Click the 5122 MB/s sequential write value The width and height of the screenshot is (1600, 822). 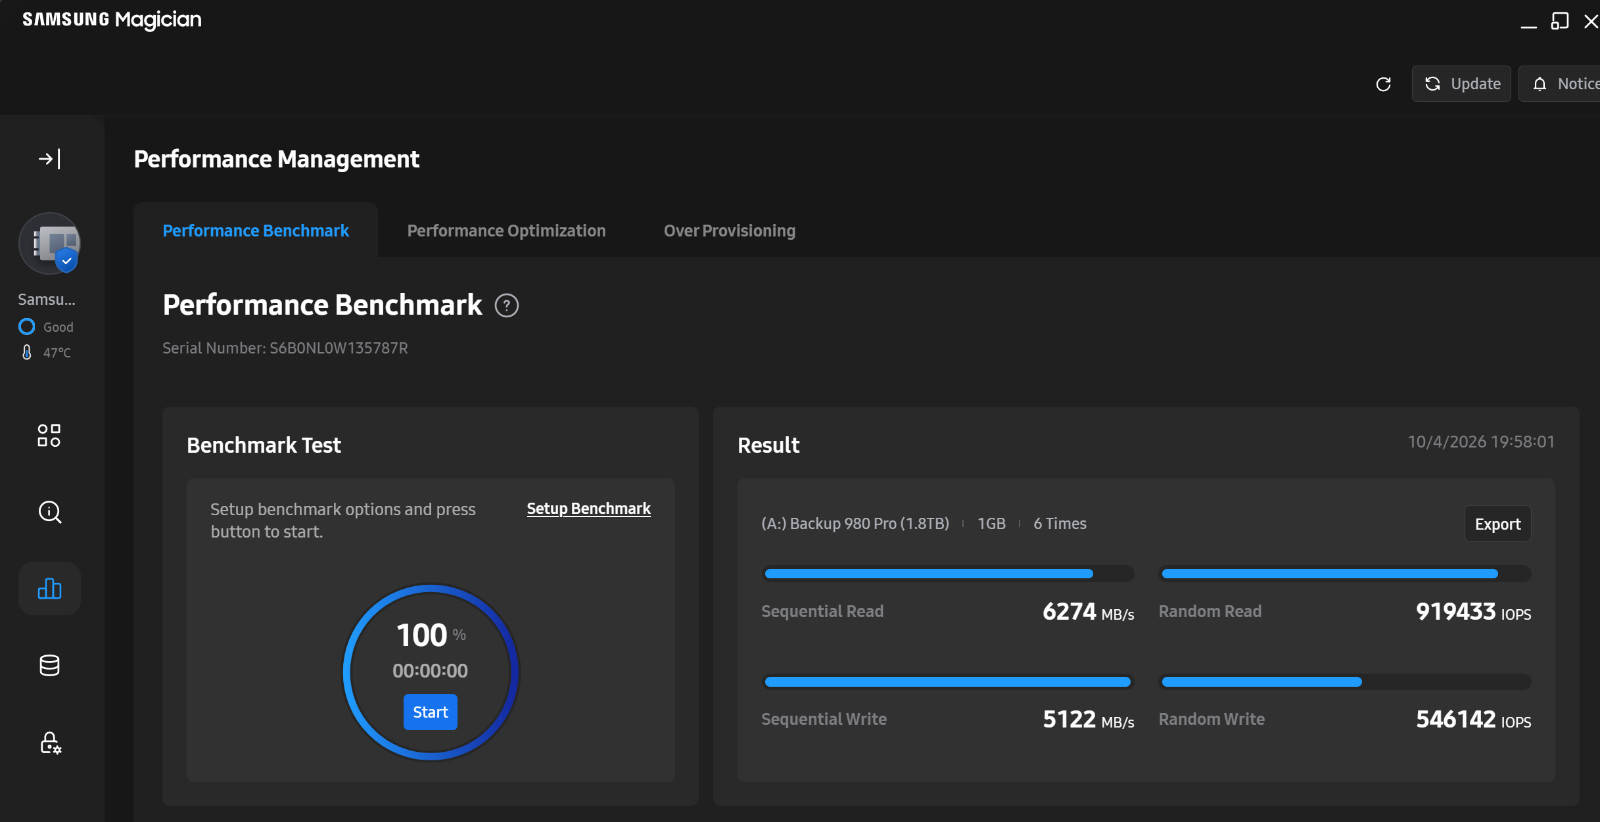point(1088,720)
